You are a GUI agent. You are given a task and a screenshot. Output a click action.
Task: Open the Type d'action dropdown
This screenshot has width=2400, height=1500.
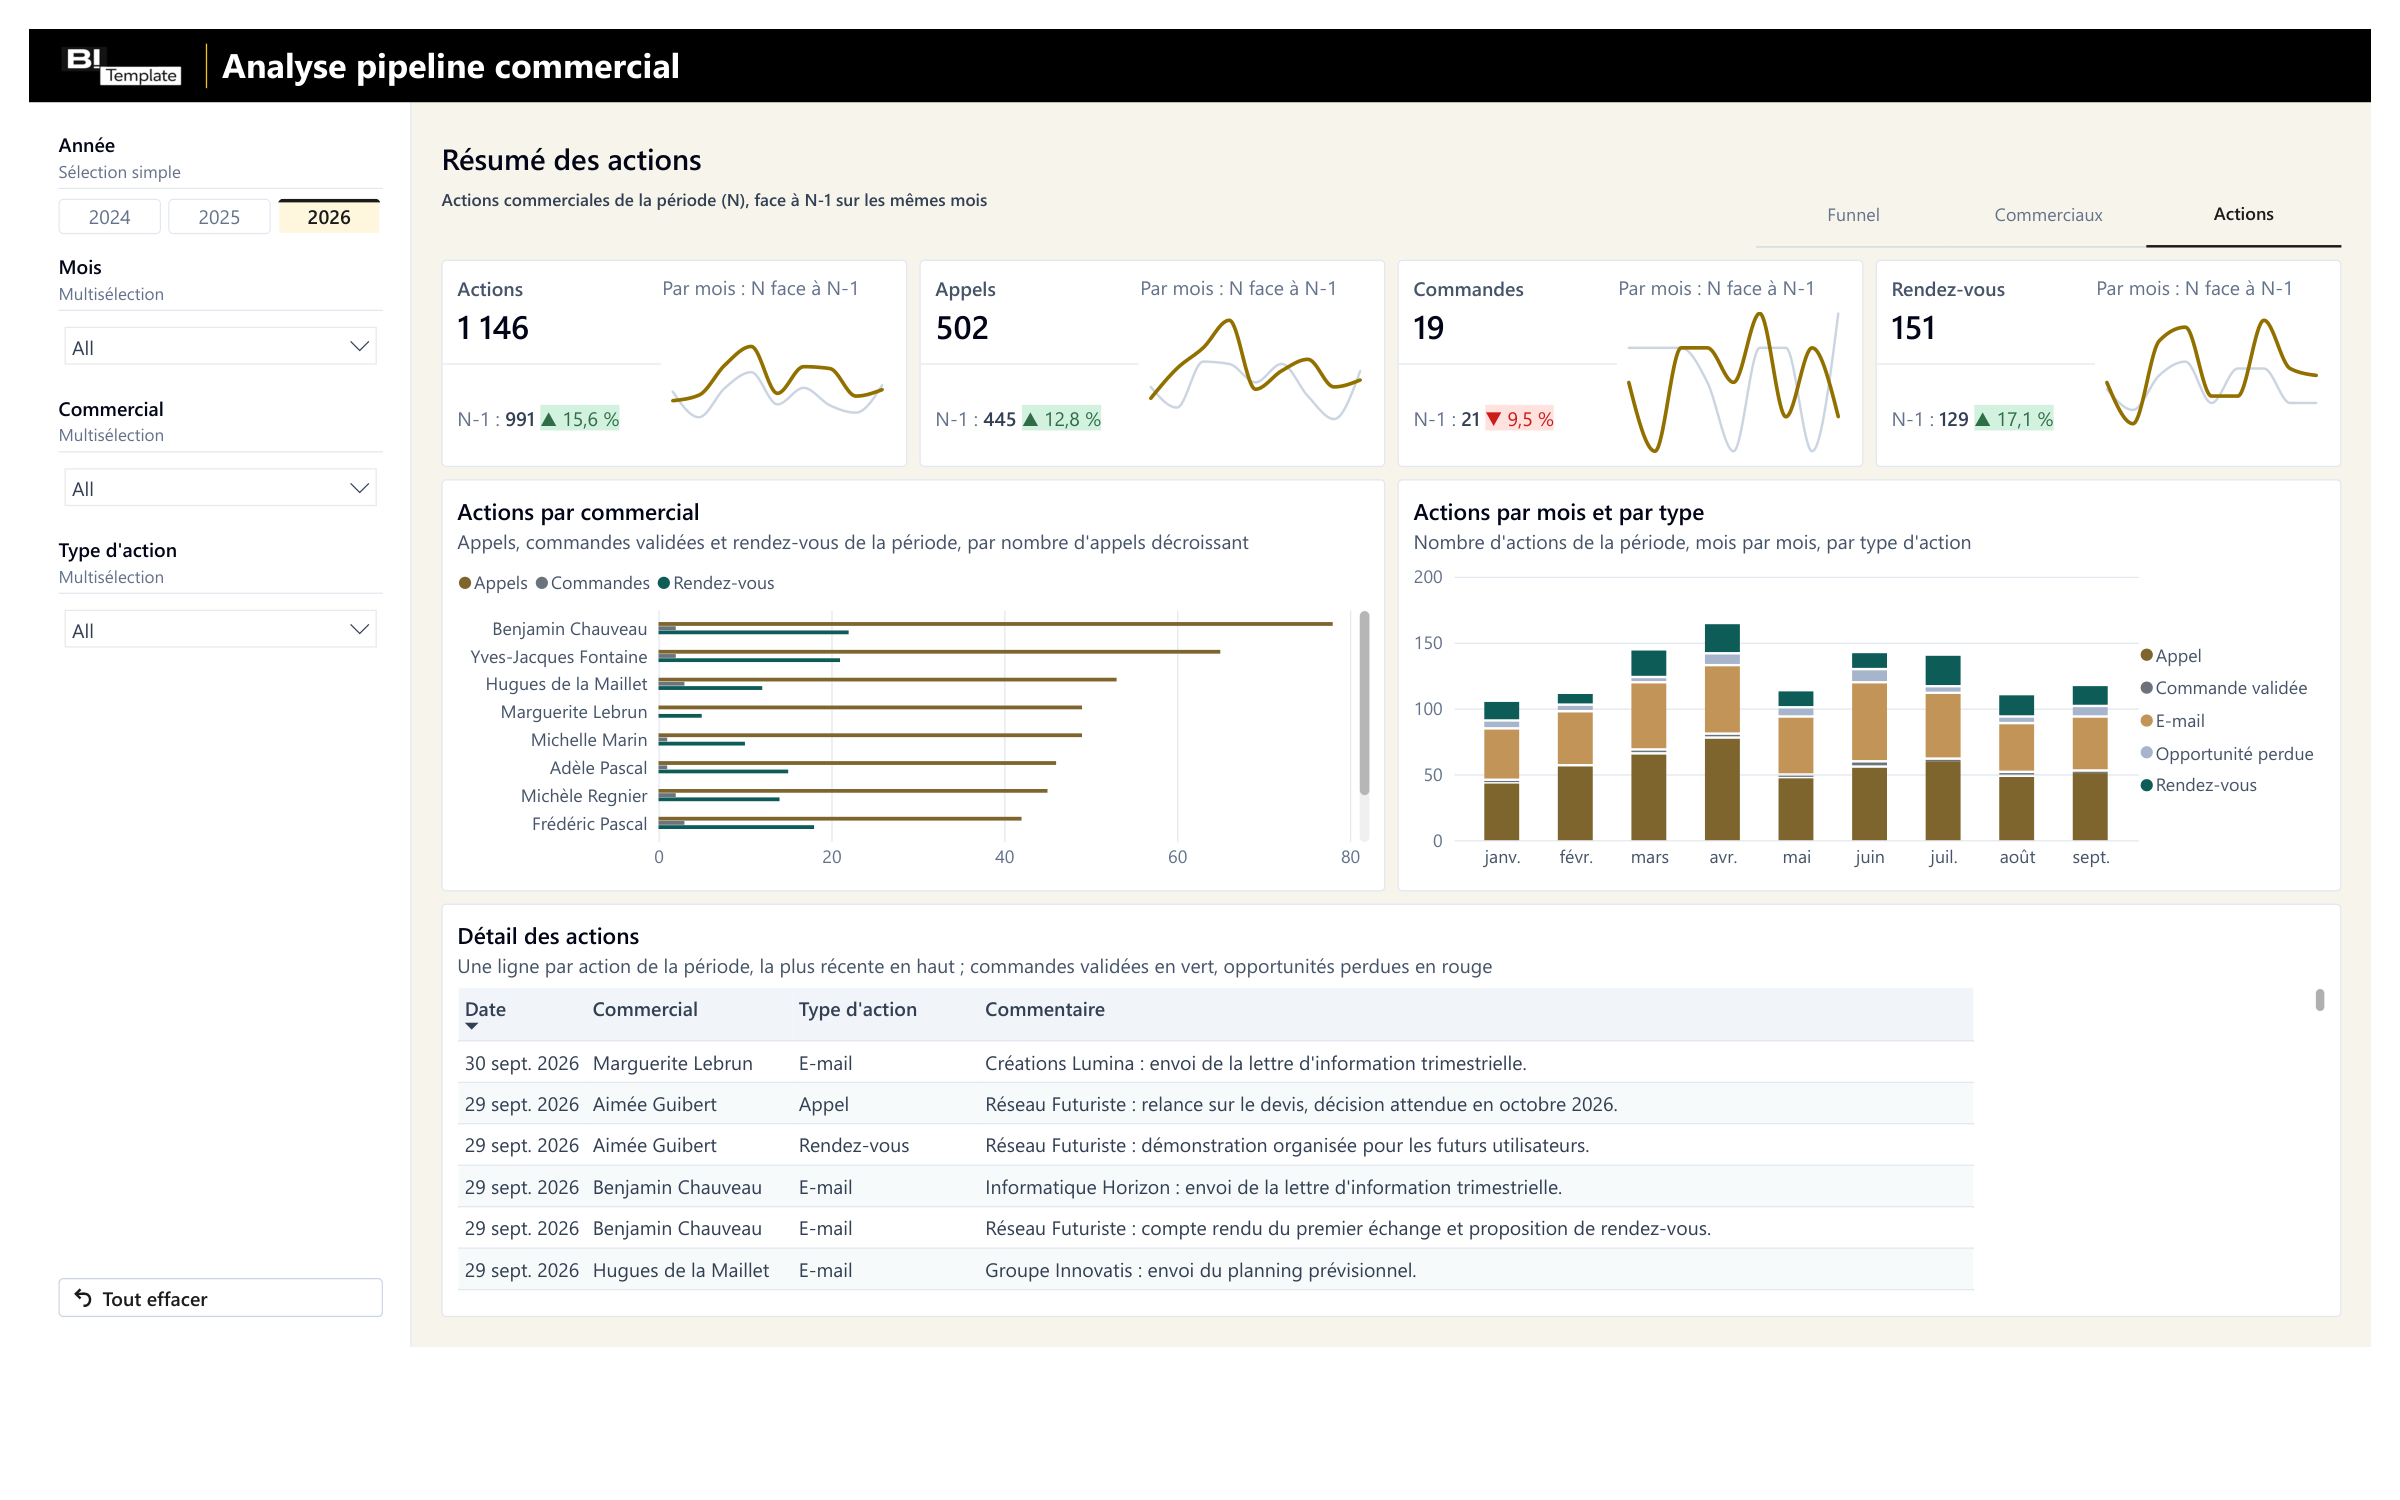(220, 630)
